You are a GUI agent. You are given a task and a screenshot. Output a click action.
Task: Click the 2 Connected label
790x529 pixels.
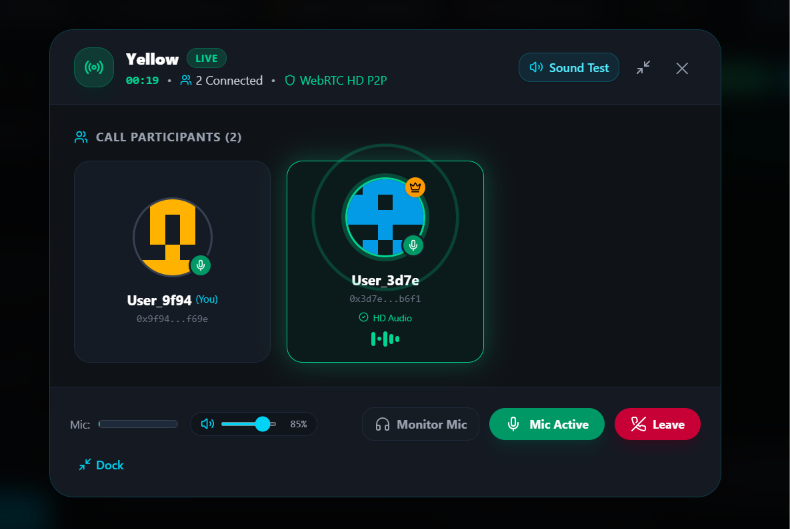pyautogui.click(x=229, y=81)
